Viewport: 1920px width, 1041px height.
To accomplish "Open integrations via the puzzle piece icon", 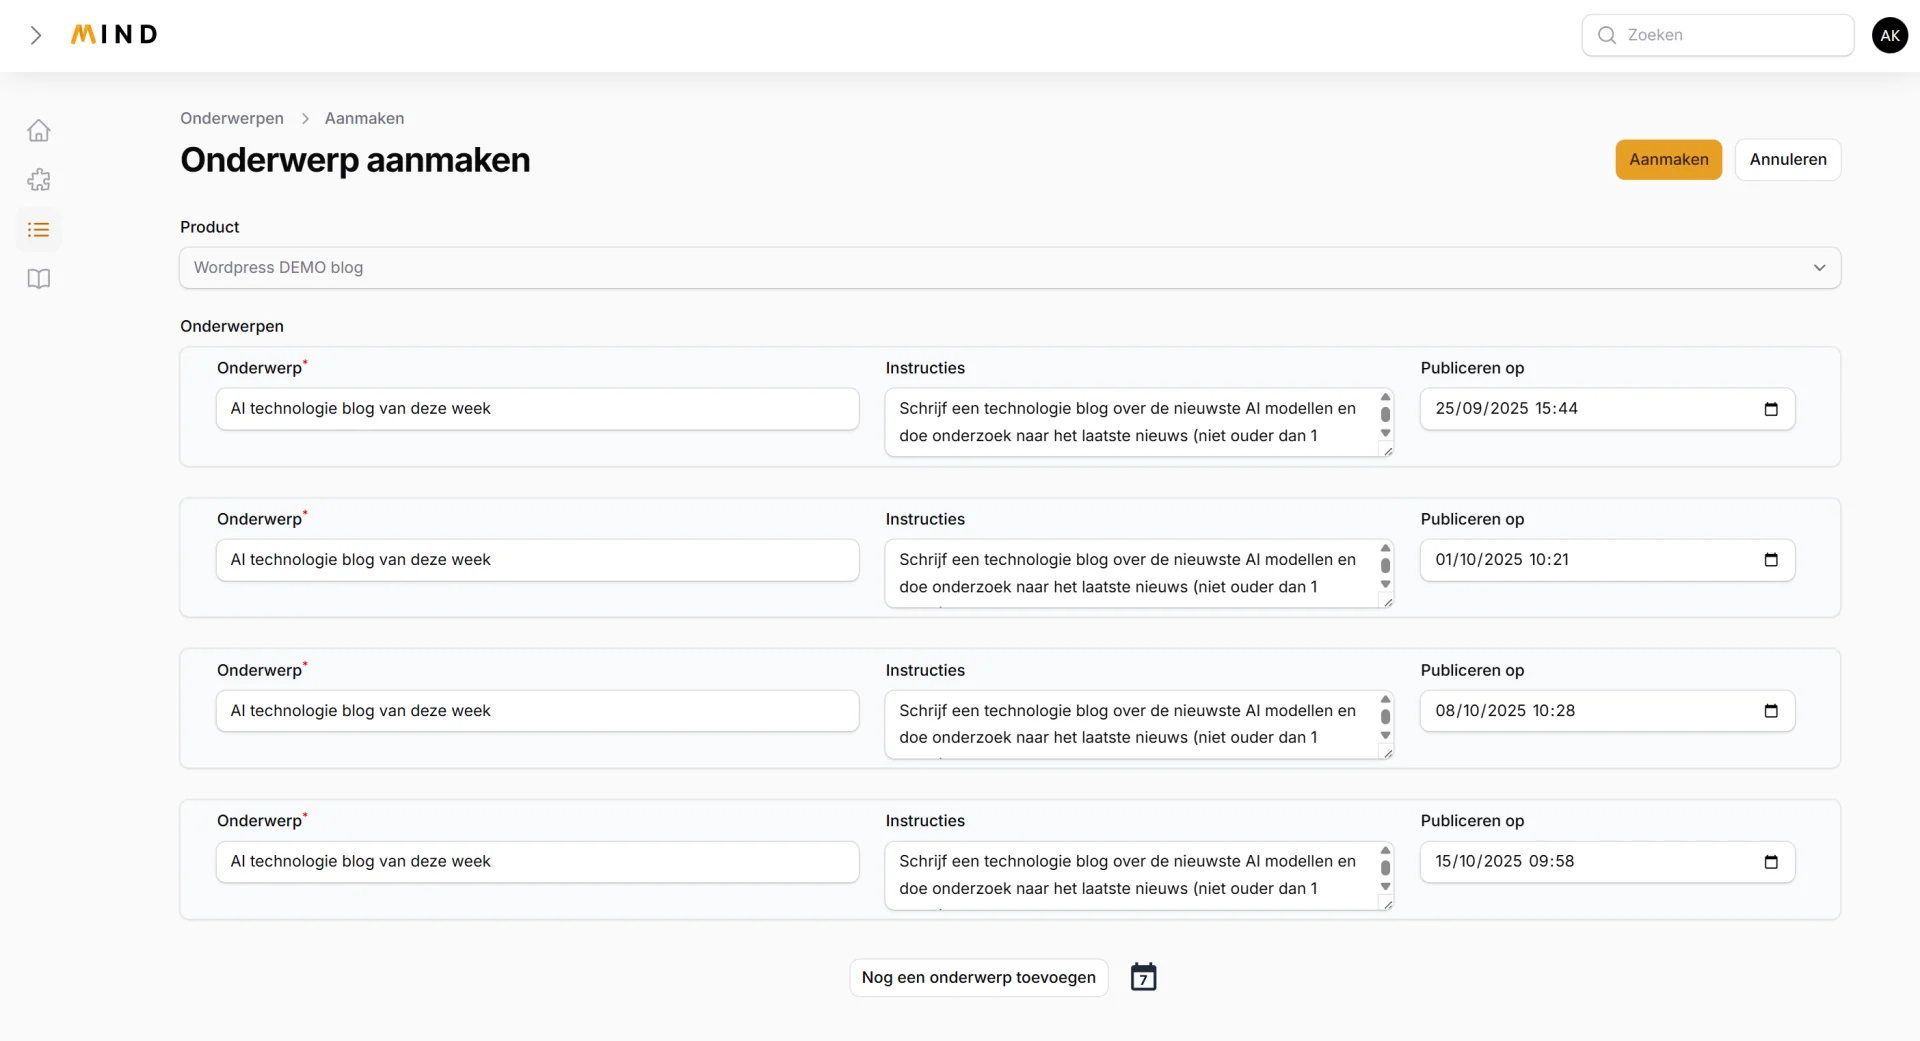I will click(x=38, y=180).
